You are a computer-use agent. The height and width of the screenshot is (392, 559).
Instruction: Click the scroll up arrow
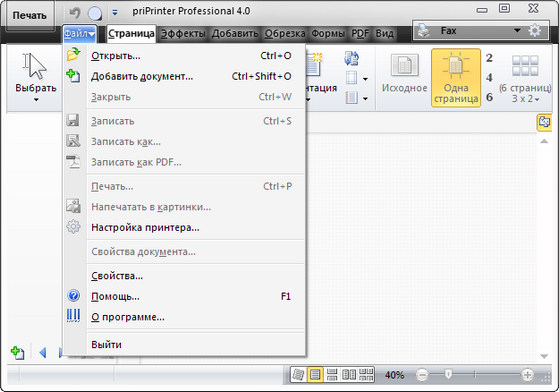(544, 141)
